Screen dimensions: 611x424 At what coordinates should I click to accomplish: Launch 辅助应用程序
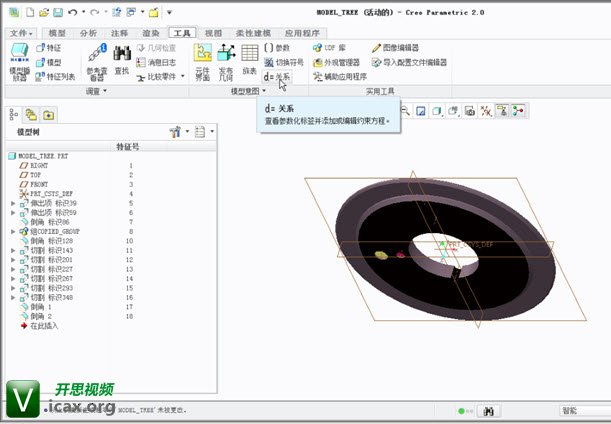coord(340,77)
